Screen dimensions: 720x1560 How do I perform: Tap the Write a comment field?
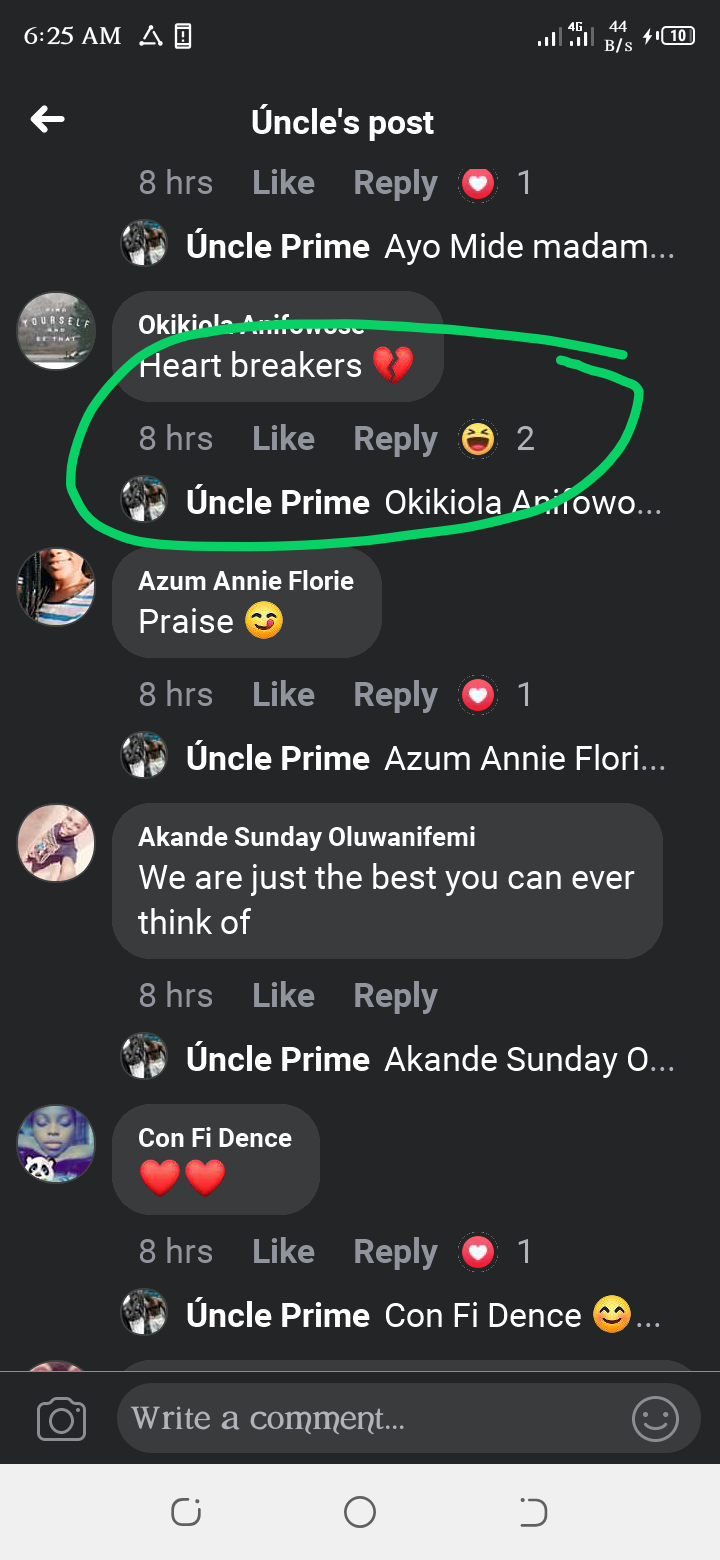[x=370, y=1418]
